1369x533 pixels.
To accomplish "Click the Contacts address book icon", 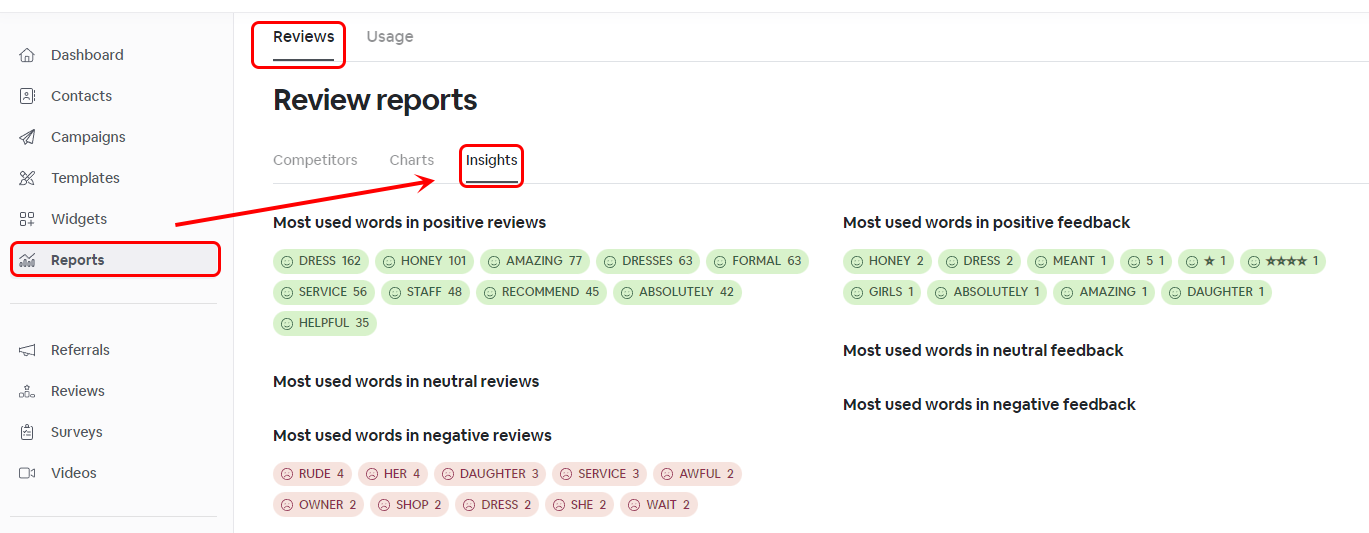I will coord(28,96).
